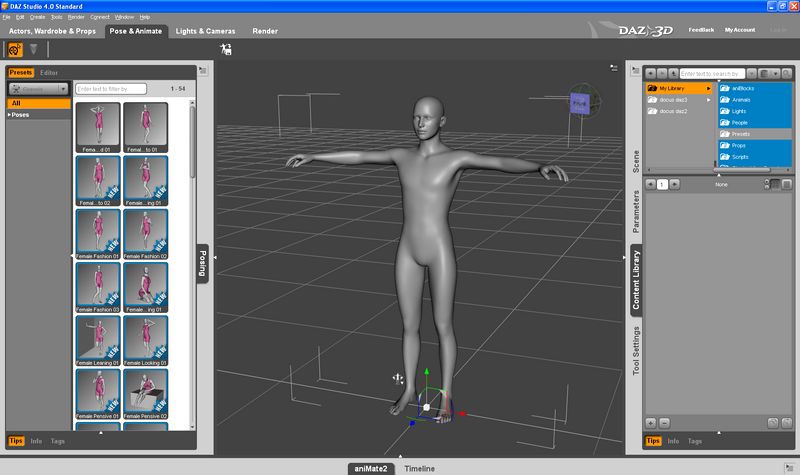Viewport: 800px width, 475px height.
Task: Click the My Account link
Action: [x=740, y=30]
